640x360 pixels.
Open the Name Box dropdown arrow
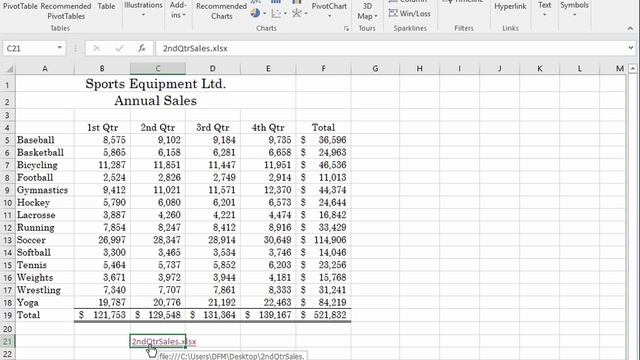click(60, 48)
